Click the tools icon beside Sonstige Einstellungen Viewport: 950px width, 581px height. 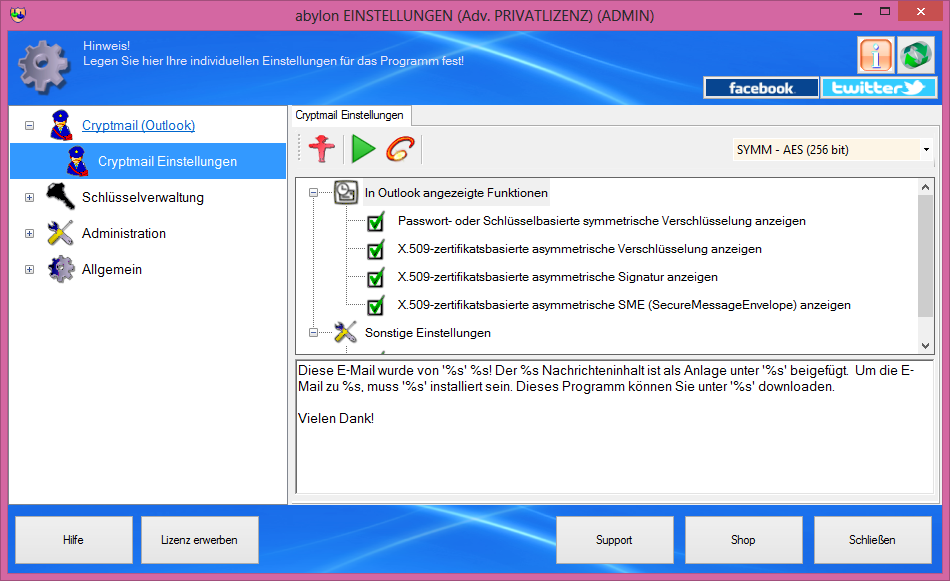(x=345, y=332)
